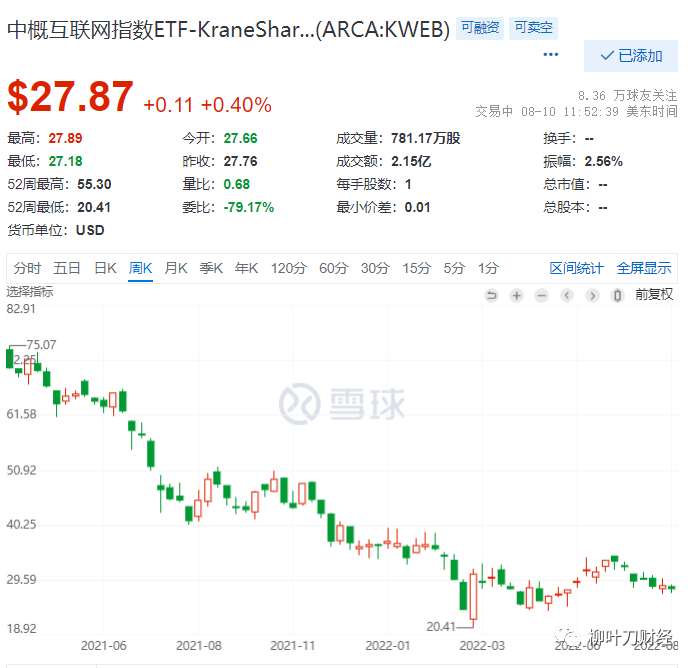This screenshot has height=668, width=695.
Task: Click the ETF title with ARCA:KWEB
Action: click(228, 30)
